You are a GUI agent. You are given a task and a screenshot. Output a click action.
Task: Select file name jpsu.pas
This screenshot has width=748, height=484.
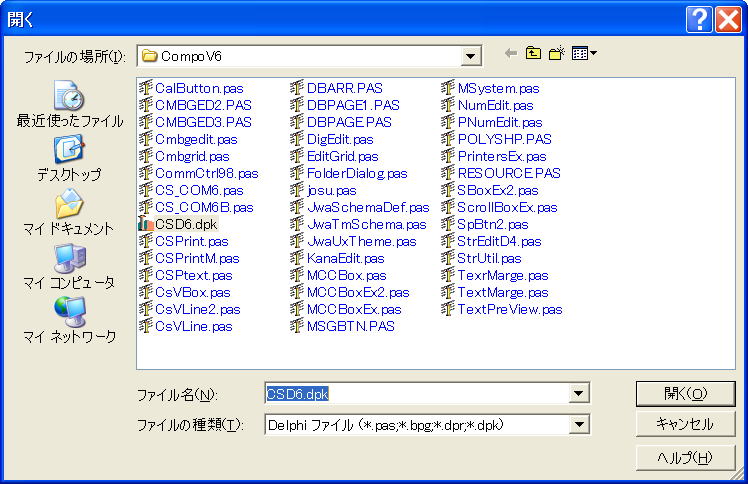[332, 190]
